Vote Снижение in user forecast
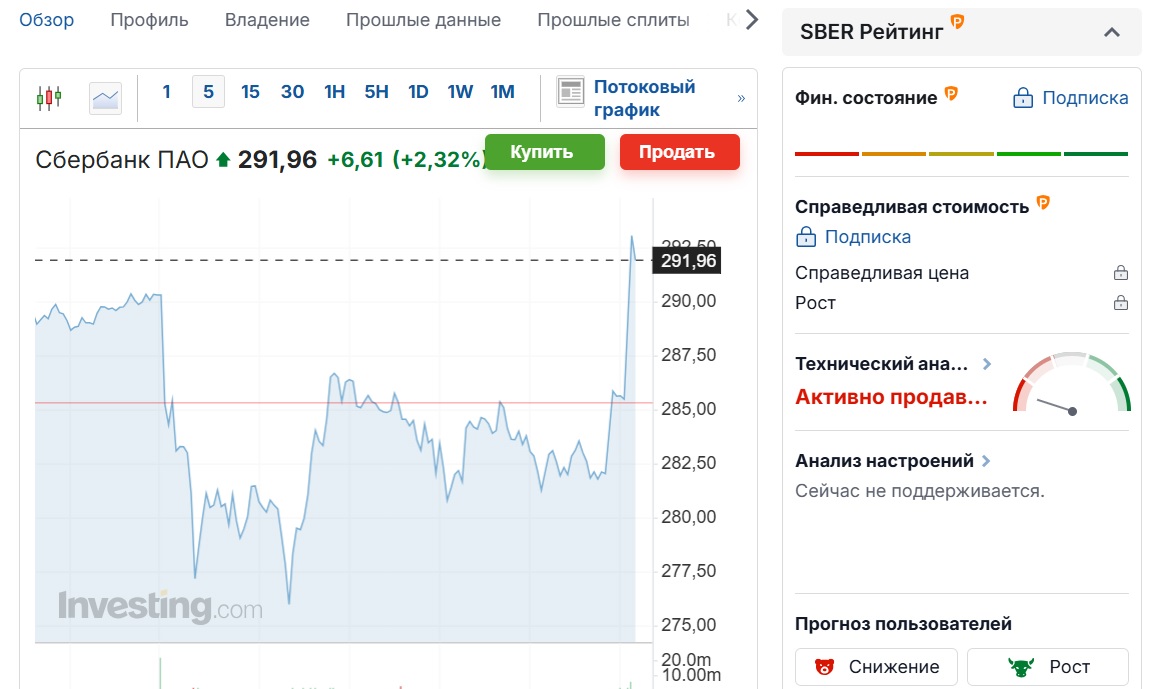Screen dimensions: 1151x689 [x=876, y=666]
